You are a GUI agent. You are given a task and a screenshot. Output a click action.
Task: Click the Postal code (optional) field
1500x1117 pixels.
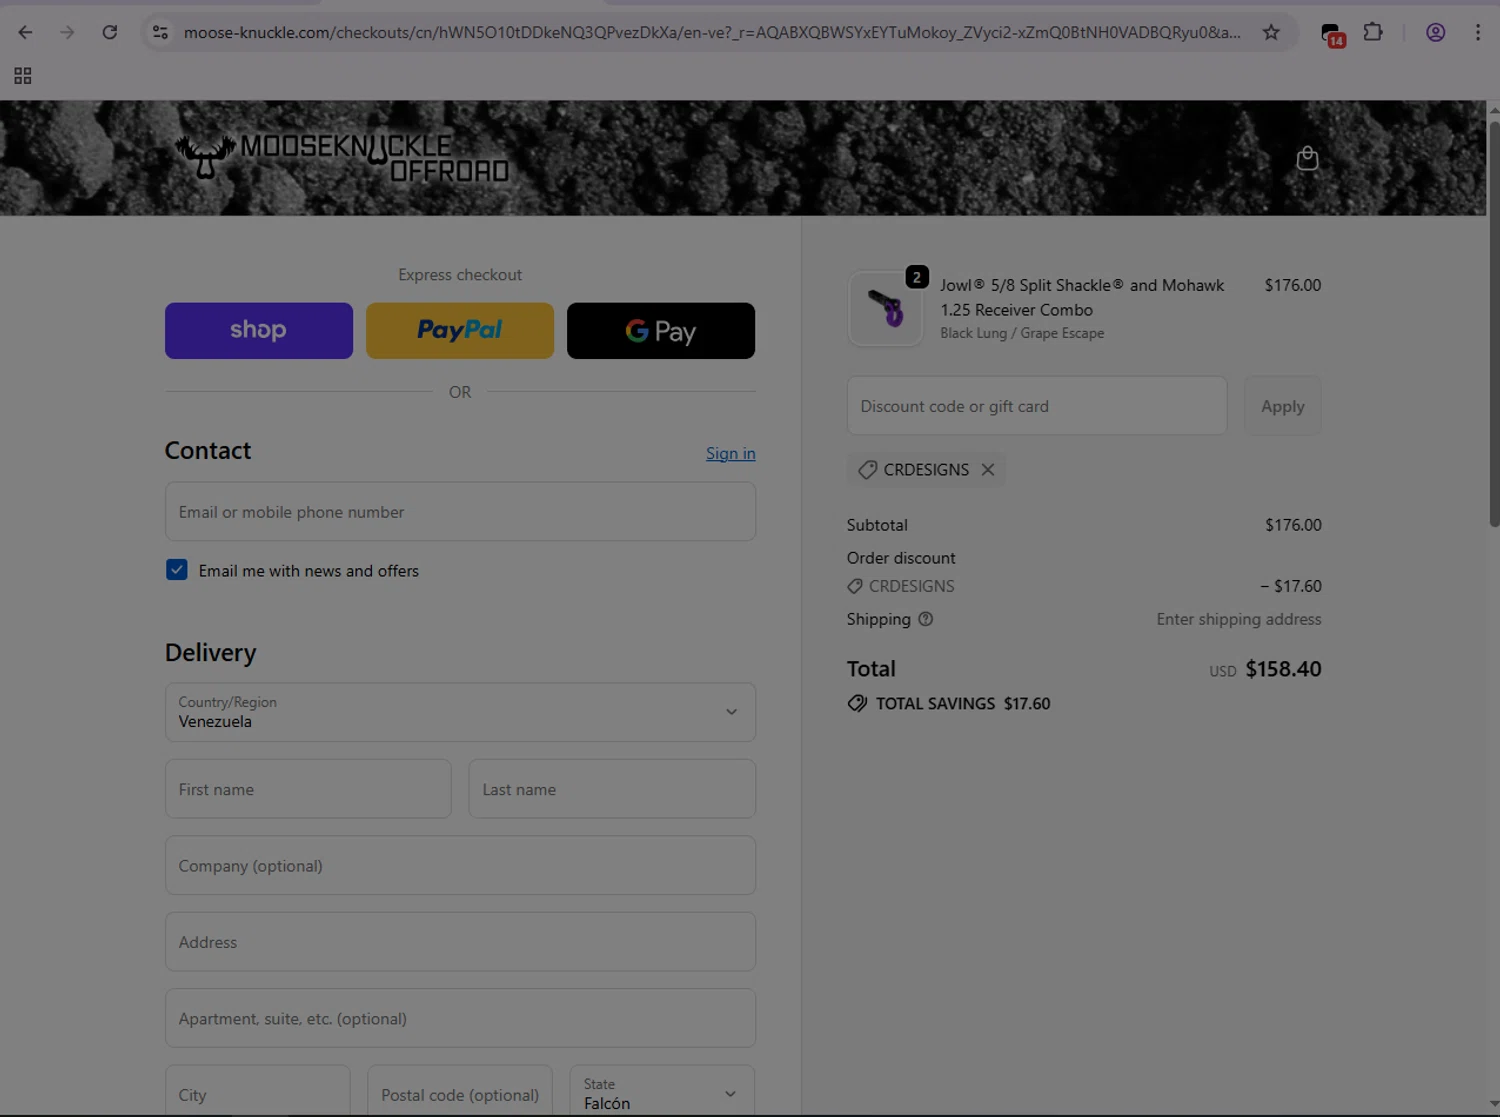pos(460,1093)
